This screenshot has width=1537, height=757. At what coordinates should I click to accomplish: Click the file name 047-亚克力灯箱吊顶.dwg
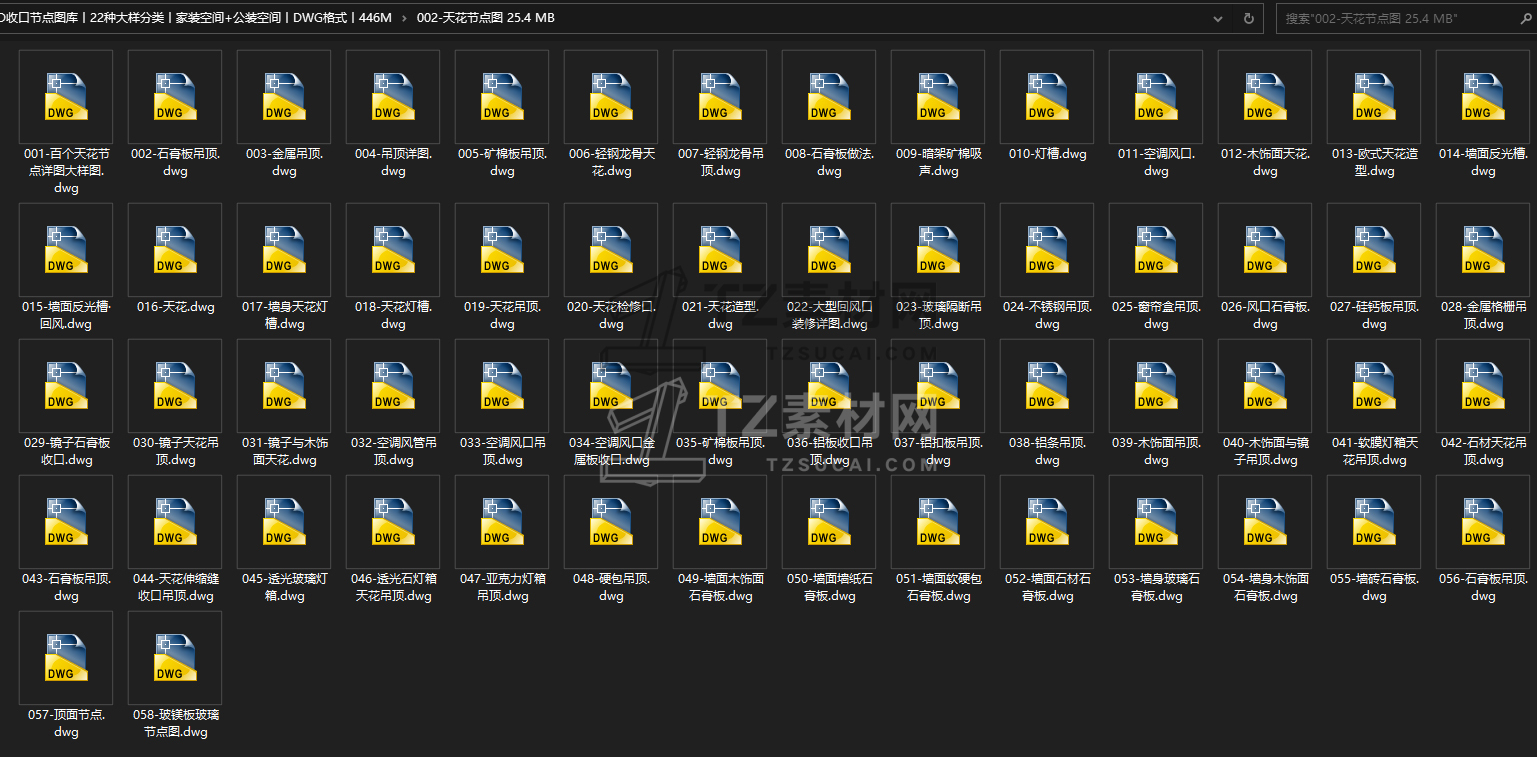tap(502, 588)
